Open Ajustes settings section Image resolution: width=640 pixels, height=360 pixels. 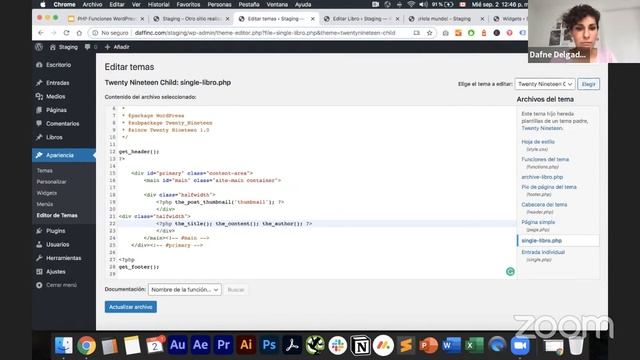click(x=56, y=271)
